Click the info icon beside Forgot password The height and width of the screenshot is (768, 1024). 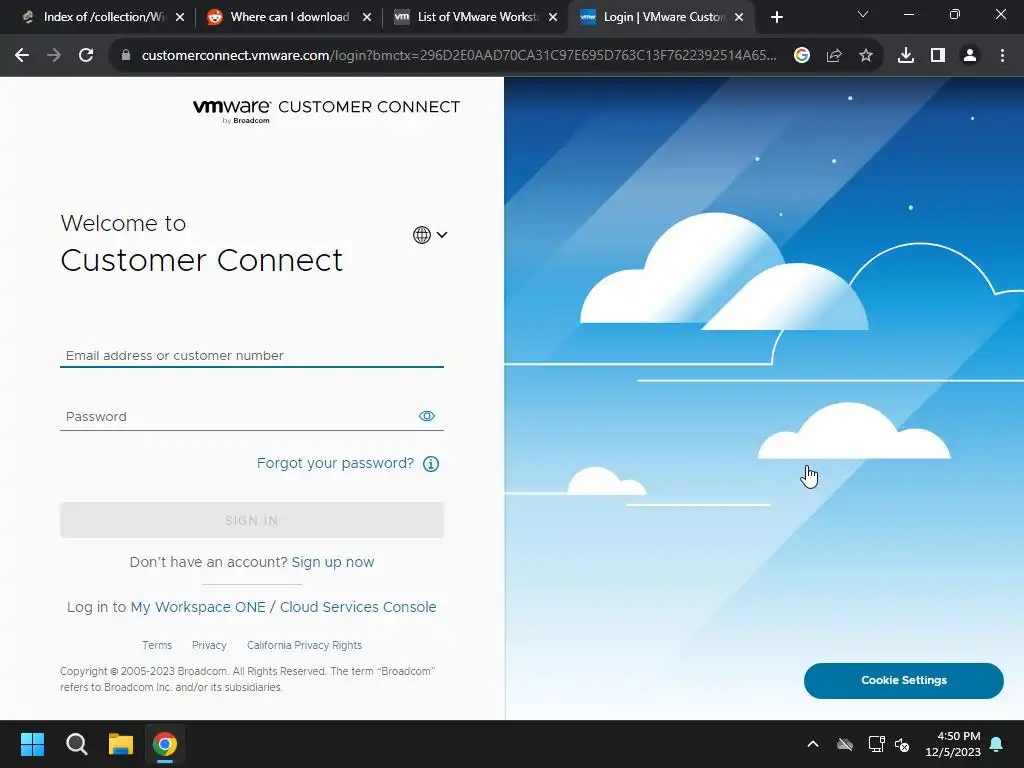click(431, 464)
